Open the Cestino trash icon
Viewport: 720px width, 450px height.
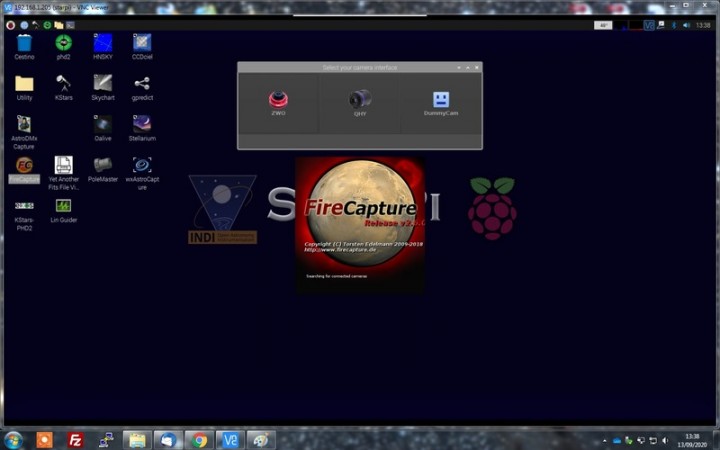pyautogui.click(x=24, y=43)
